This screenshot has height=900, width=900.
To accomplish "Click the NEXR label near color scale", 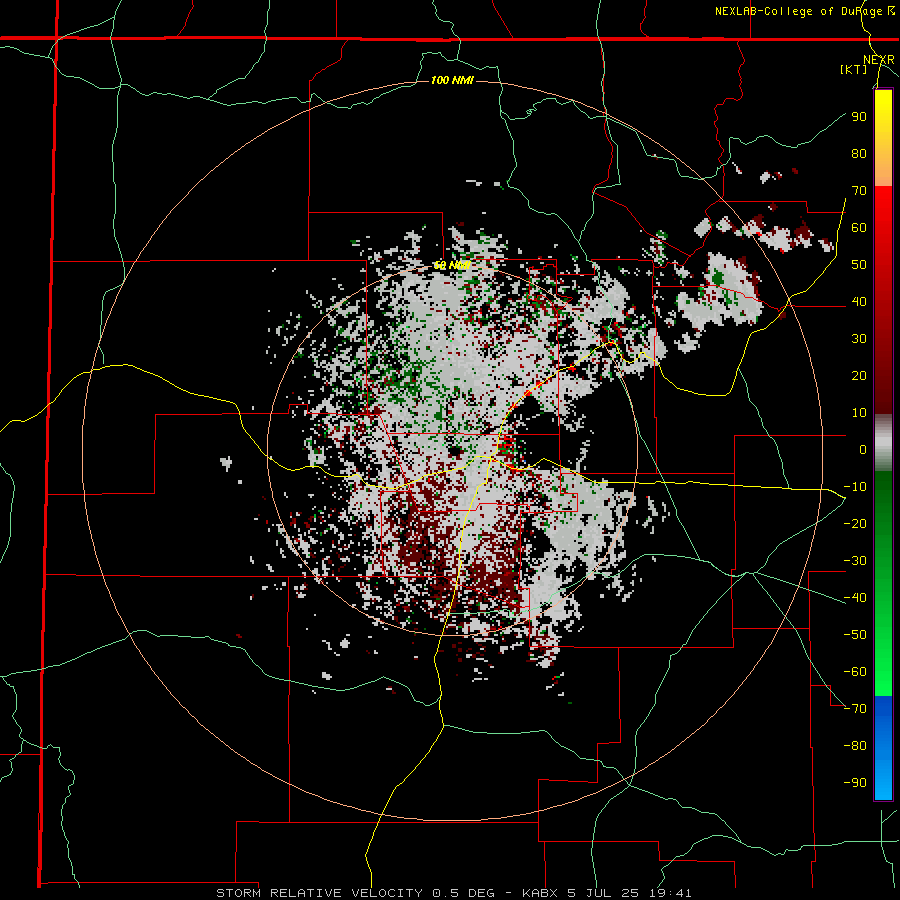I will tap(879, 60).
